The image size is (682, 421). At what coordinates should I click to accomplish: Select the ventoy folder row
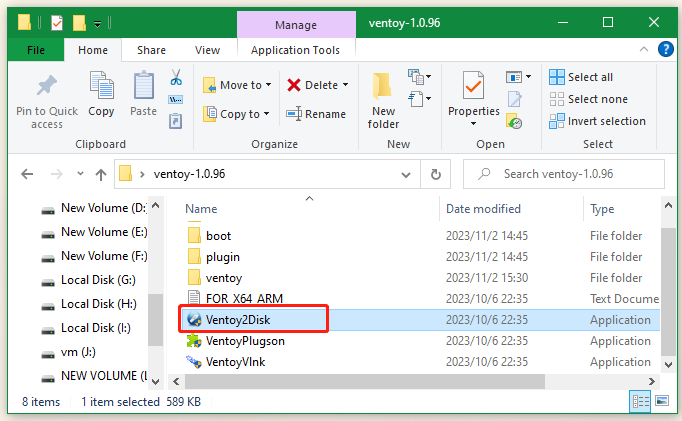(420, 277)
